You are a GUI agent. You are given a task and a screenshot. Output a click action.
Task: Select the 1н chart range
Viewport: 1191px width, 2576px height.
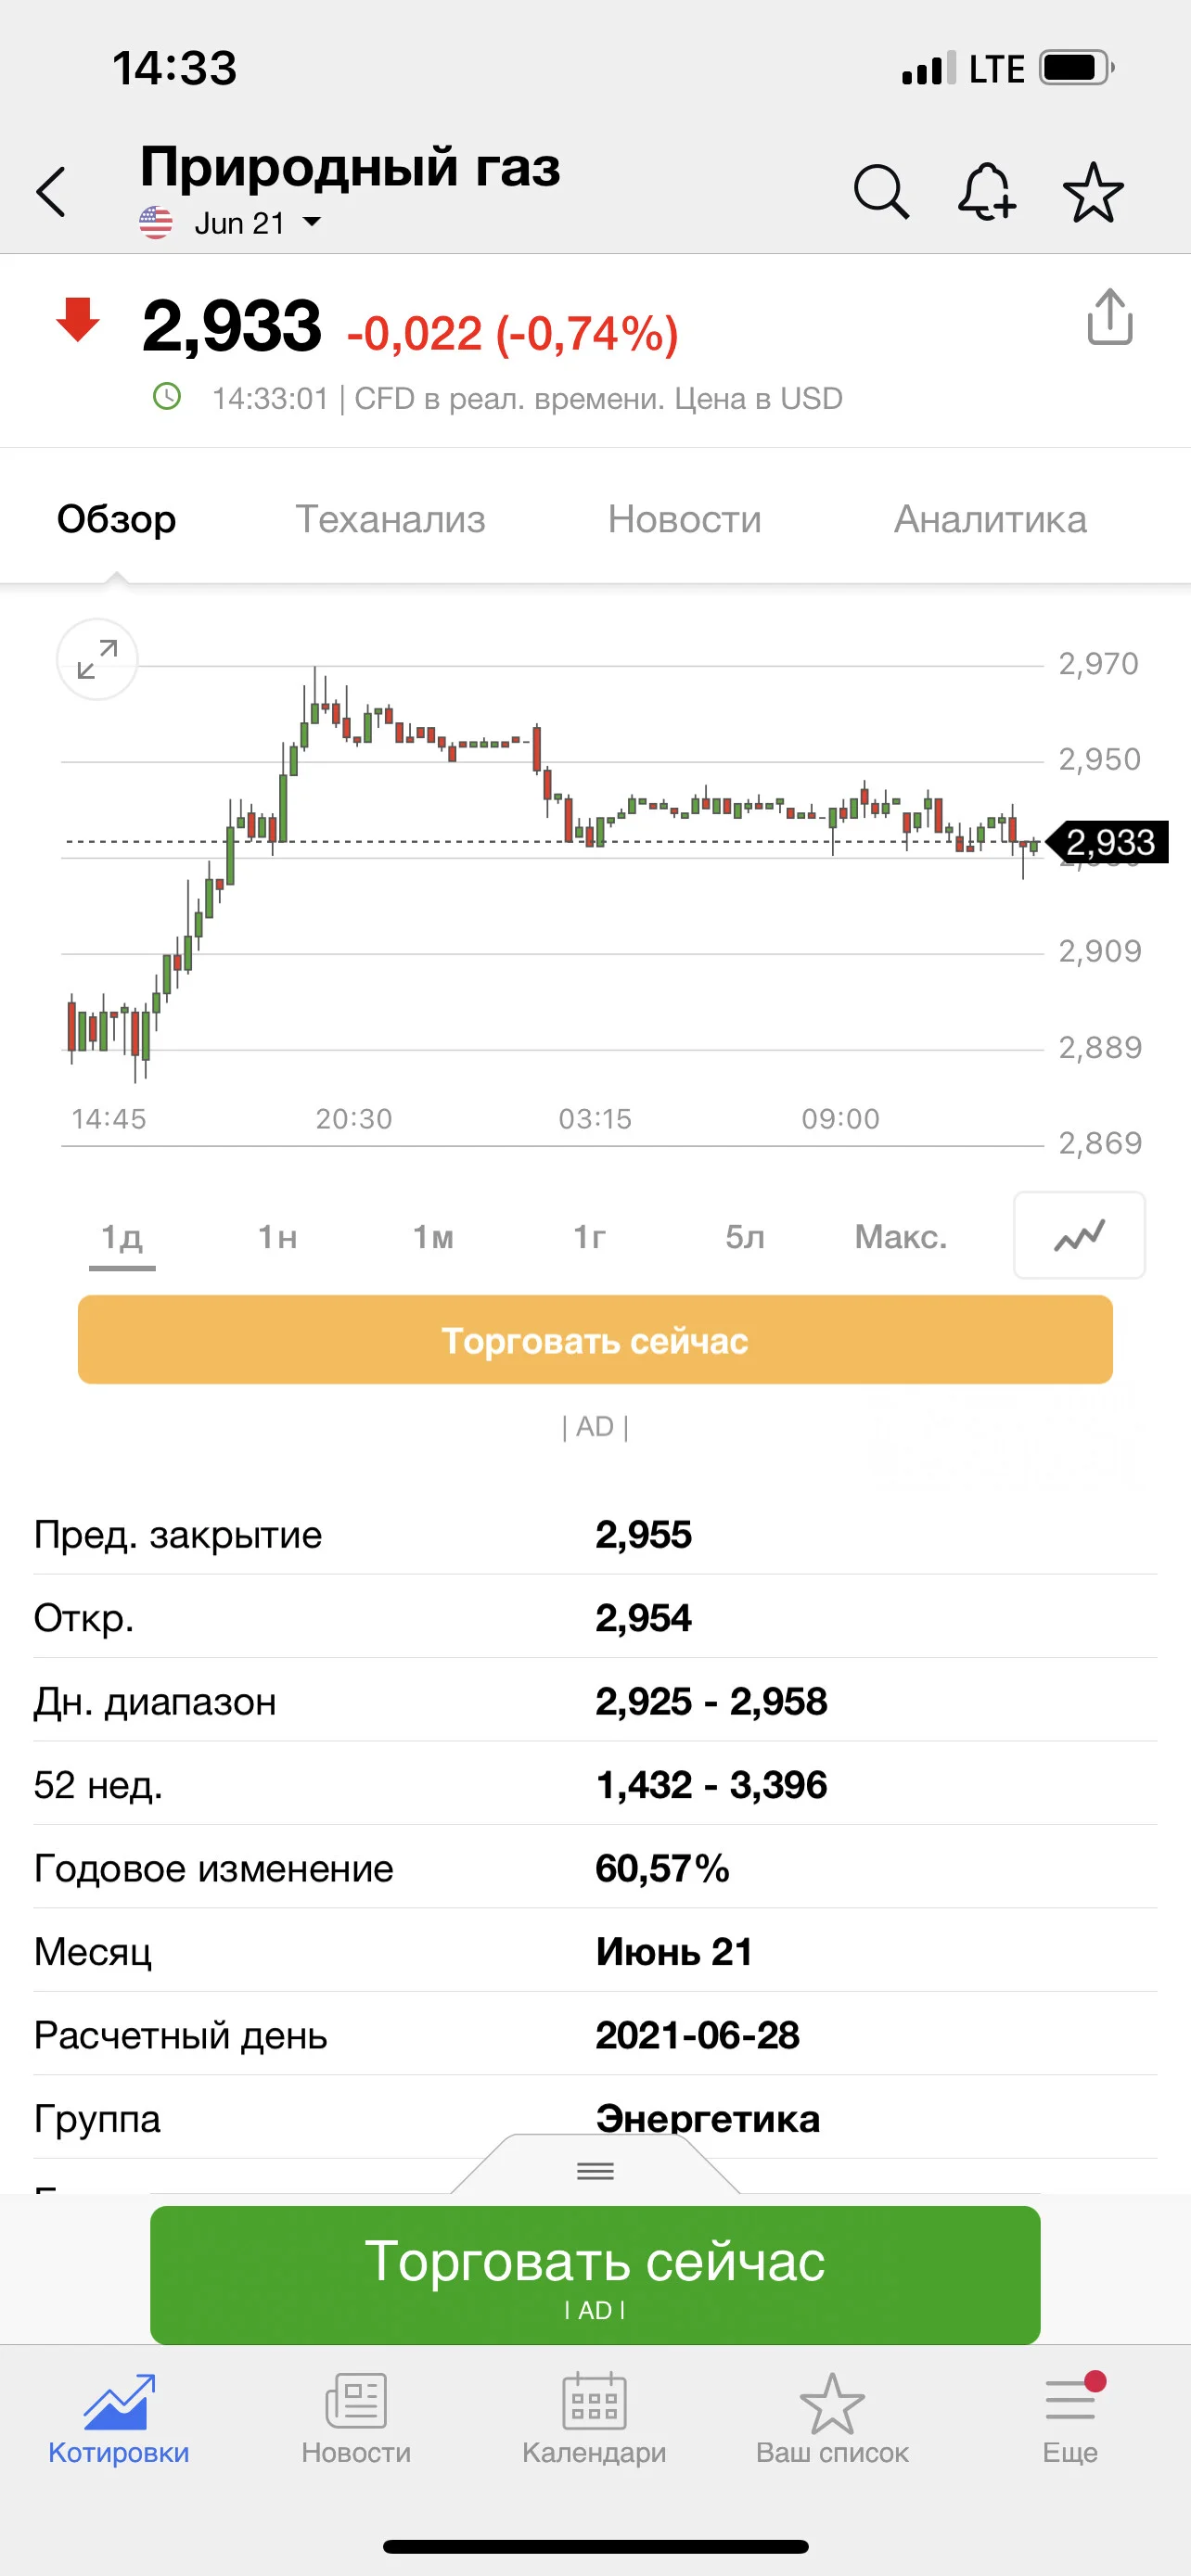point(277,1237)
